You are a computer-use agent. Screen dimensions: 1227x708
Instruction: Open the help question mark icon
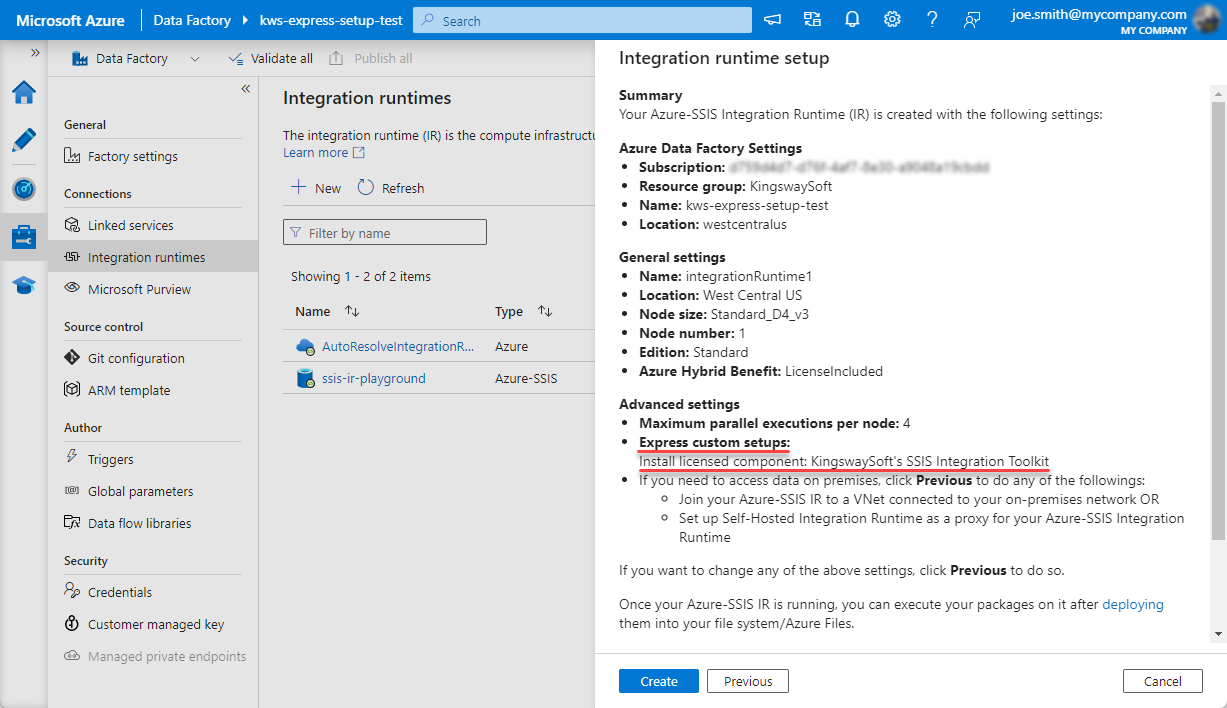pos(932,20)
